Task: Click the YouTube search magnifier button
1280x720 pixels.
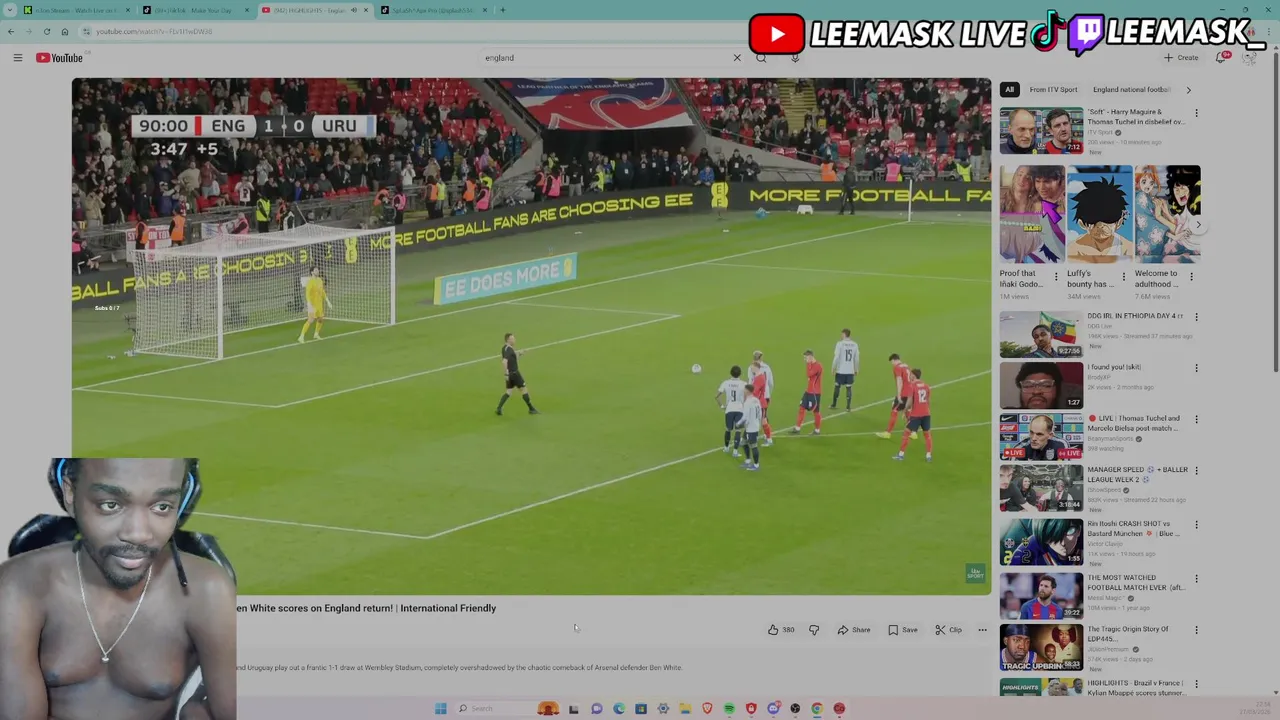Action: coord(761,58)
